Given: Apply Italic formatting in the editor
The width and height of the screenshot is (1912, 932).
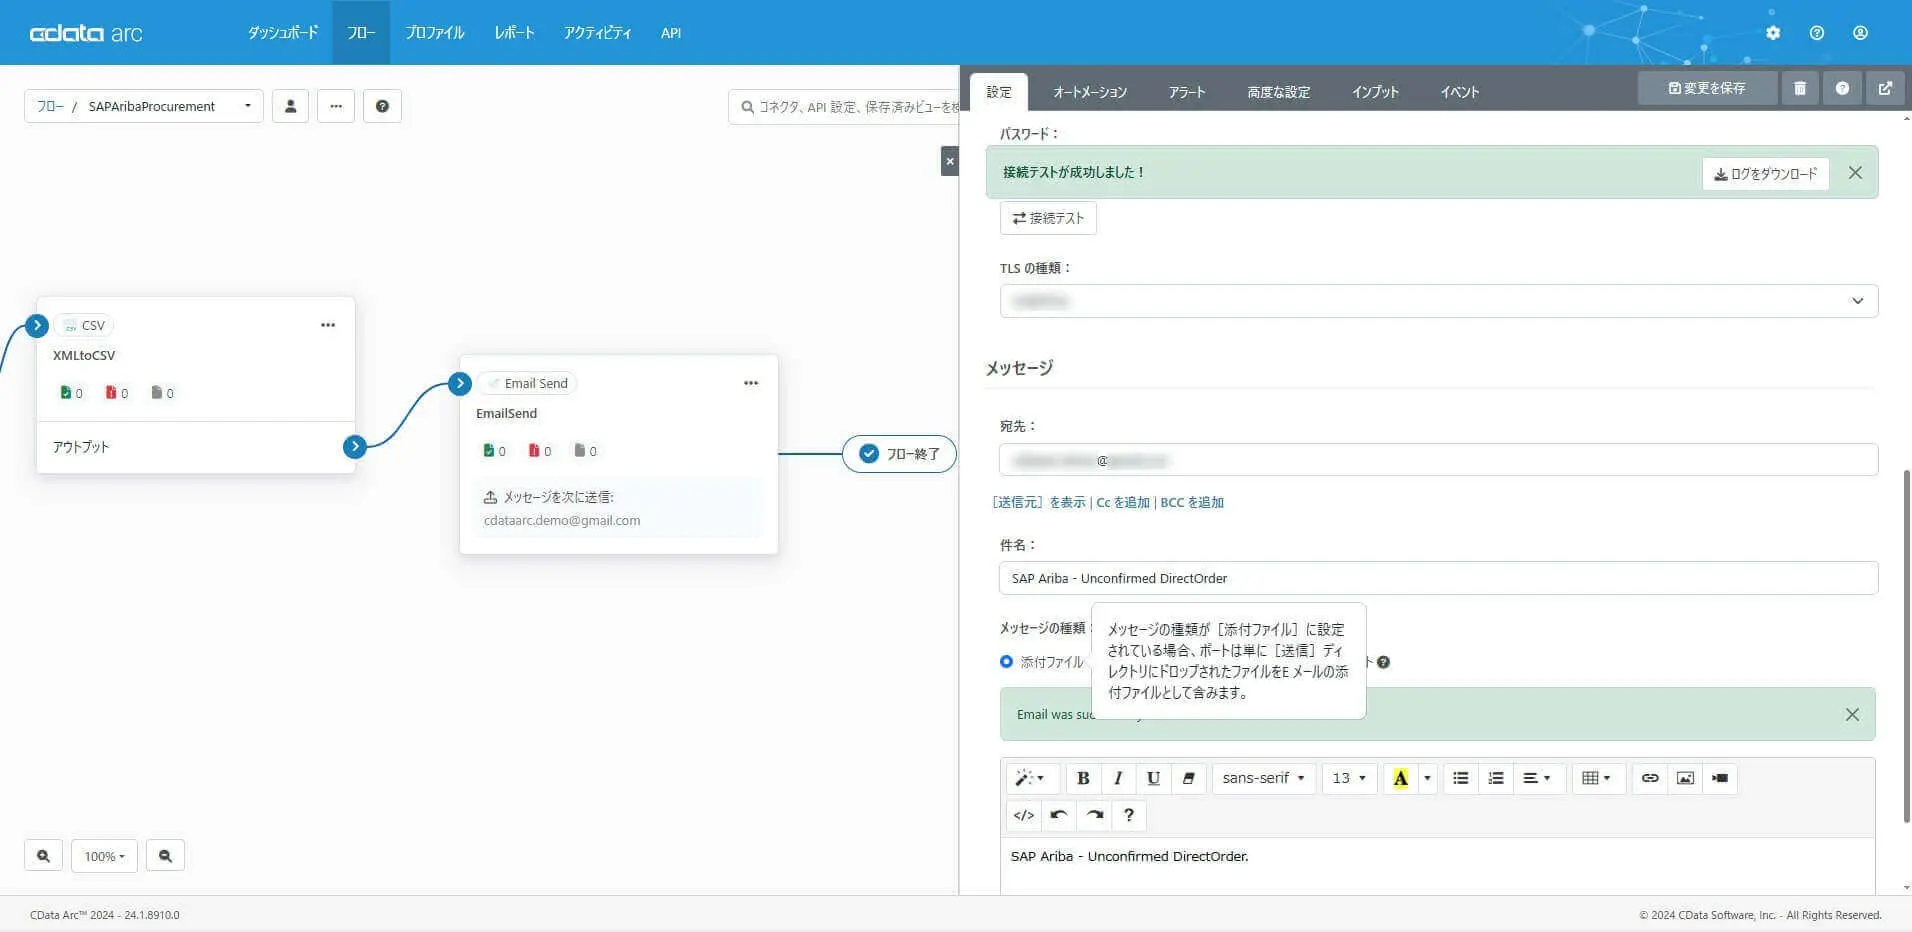Looking at the screenshot, I should click(1118, 778).
